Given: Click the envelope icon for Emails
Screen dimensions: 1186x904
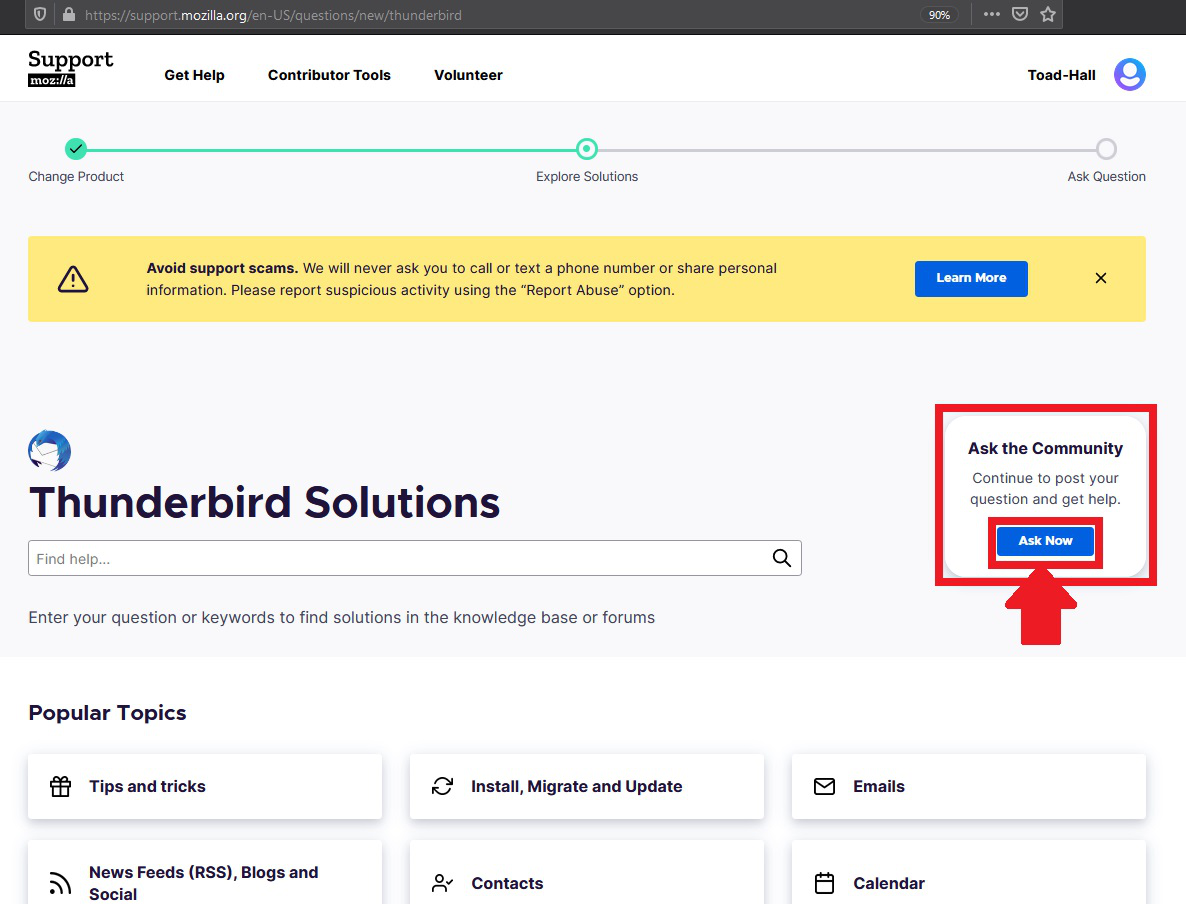Looking at the screenshot, I should point(824,787).
